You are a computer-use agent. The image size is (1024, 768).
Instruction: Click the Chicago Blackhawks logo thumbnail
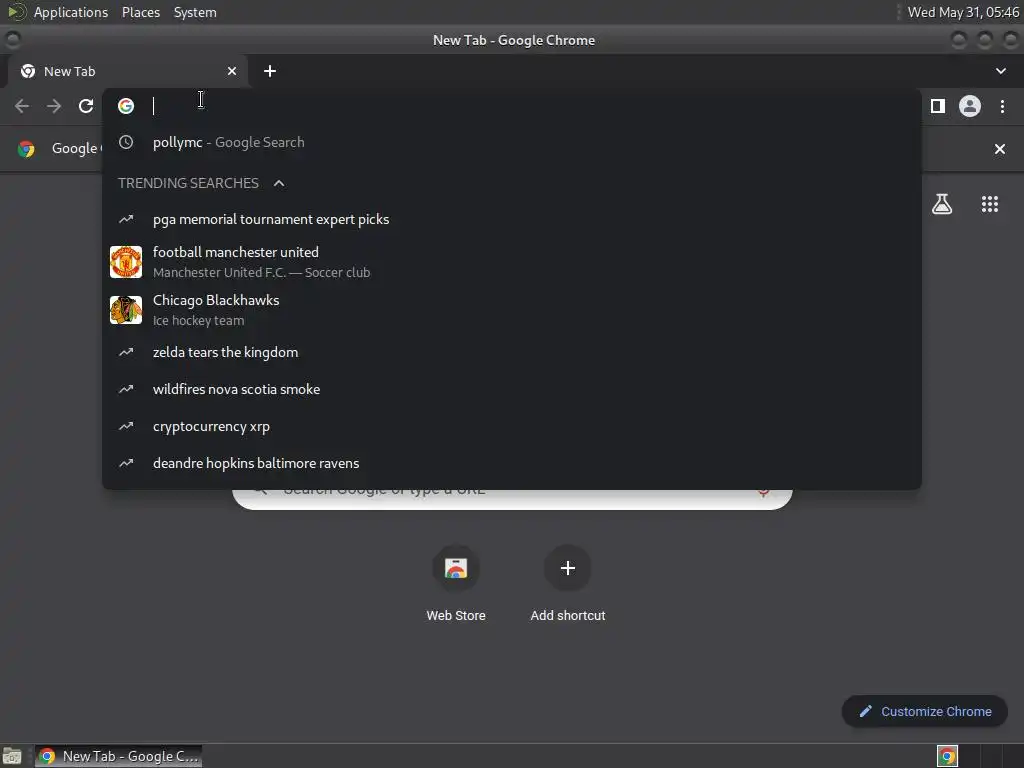pos(126,310)
